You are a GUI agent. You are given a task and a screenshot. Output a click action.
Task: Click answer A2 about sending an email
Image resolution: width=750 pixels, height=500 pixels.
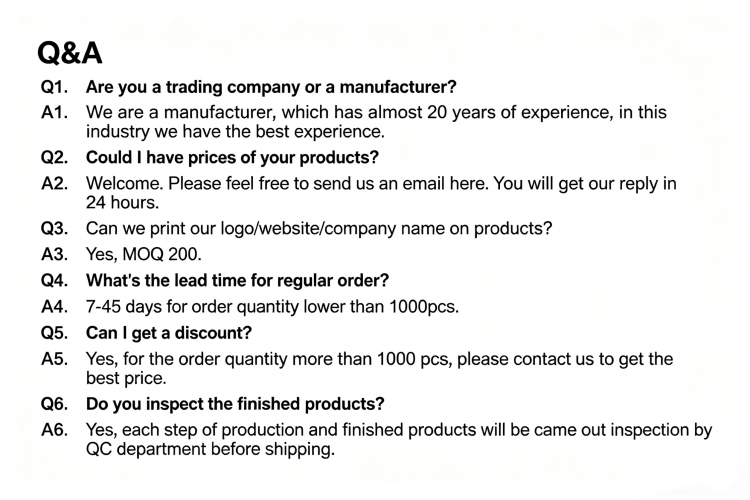381,193
